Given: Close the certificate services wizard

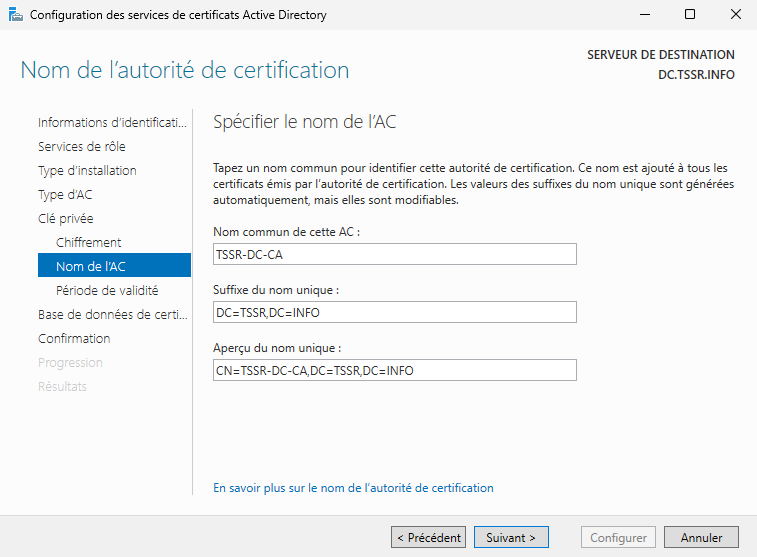Looking at the screenshot, I should click(734, 15).
